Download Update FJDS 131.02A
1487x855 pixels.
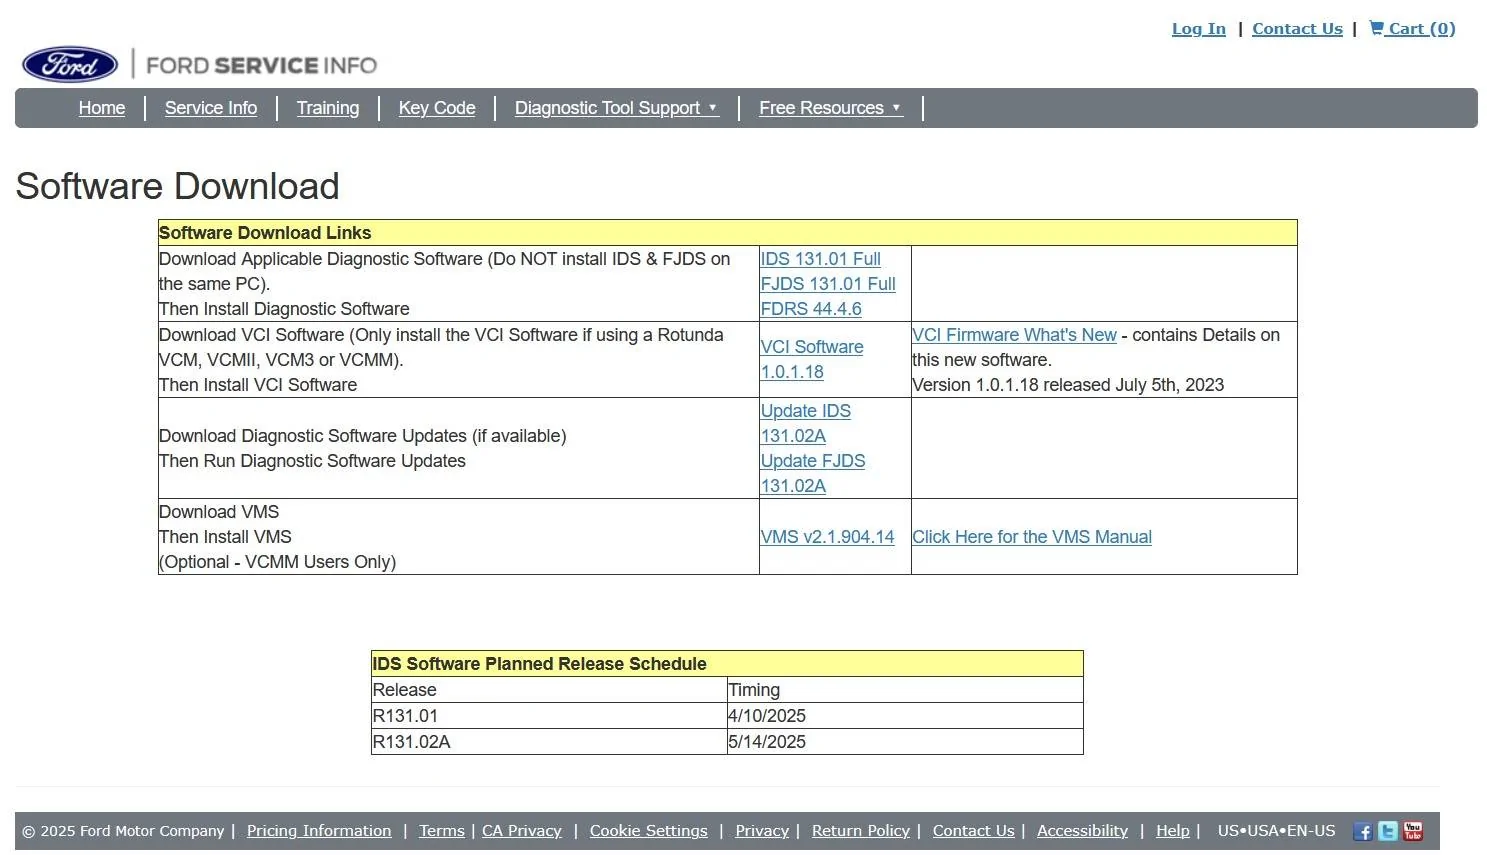(x=813, y=473)
